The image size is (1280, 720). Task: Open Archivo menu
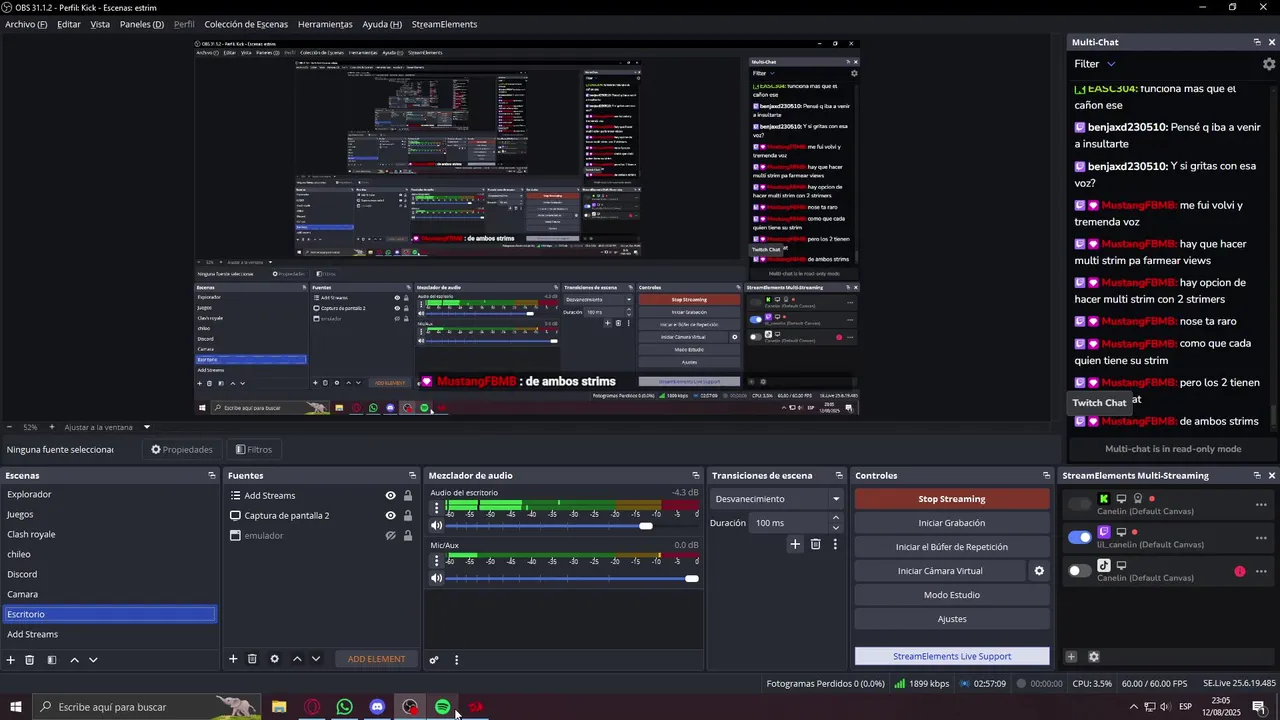[26, 24]
